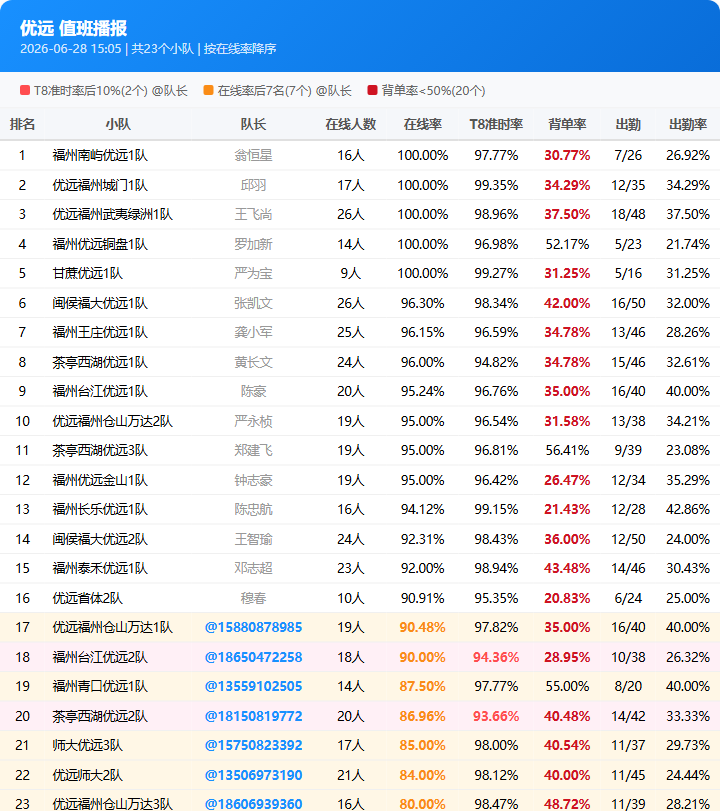Click captain name 严为宝
720x811 pixels.
(253, 273)
